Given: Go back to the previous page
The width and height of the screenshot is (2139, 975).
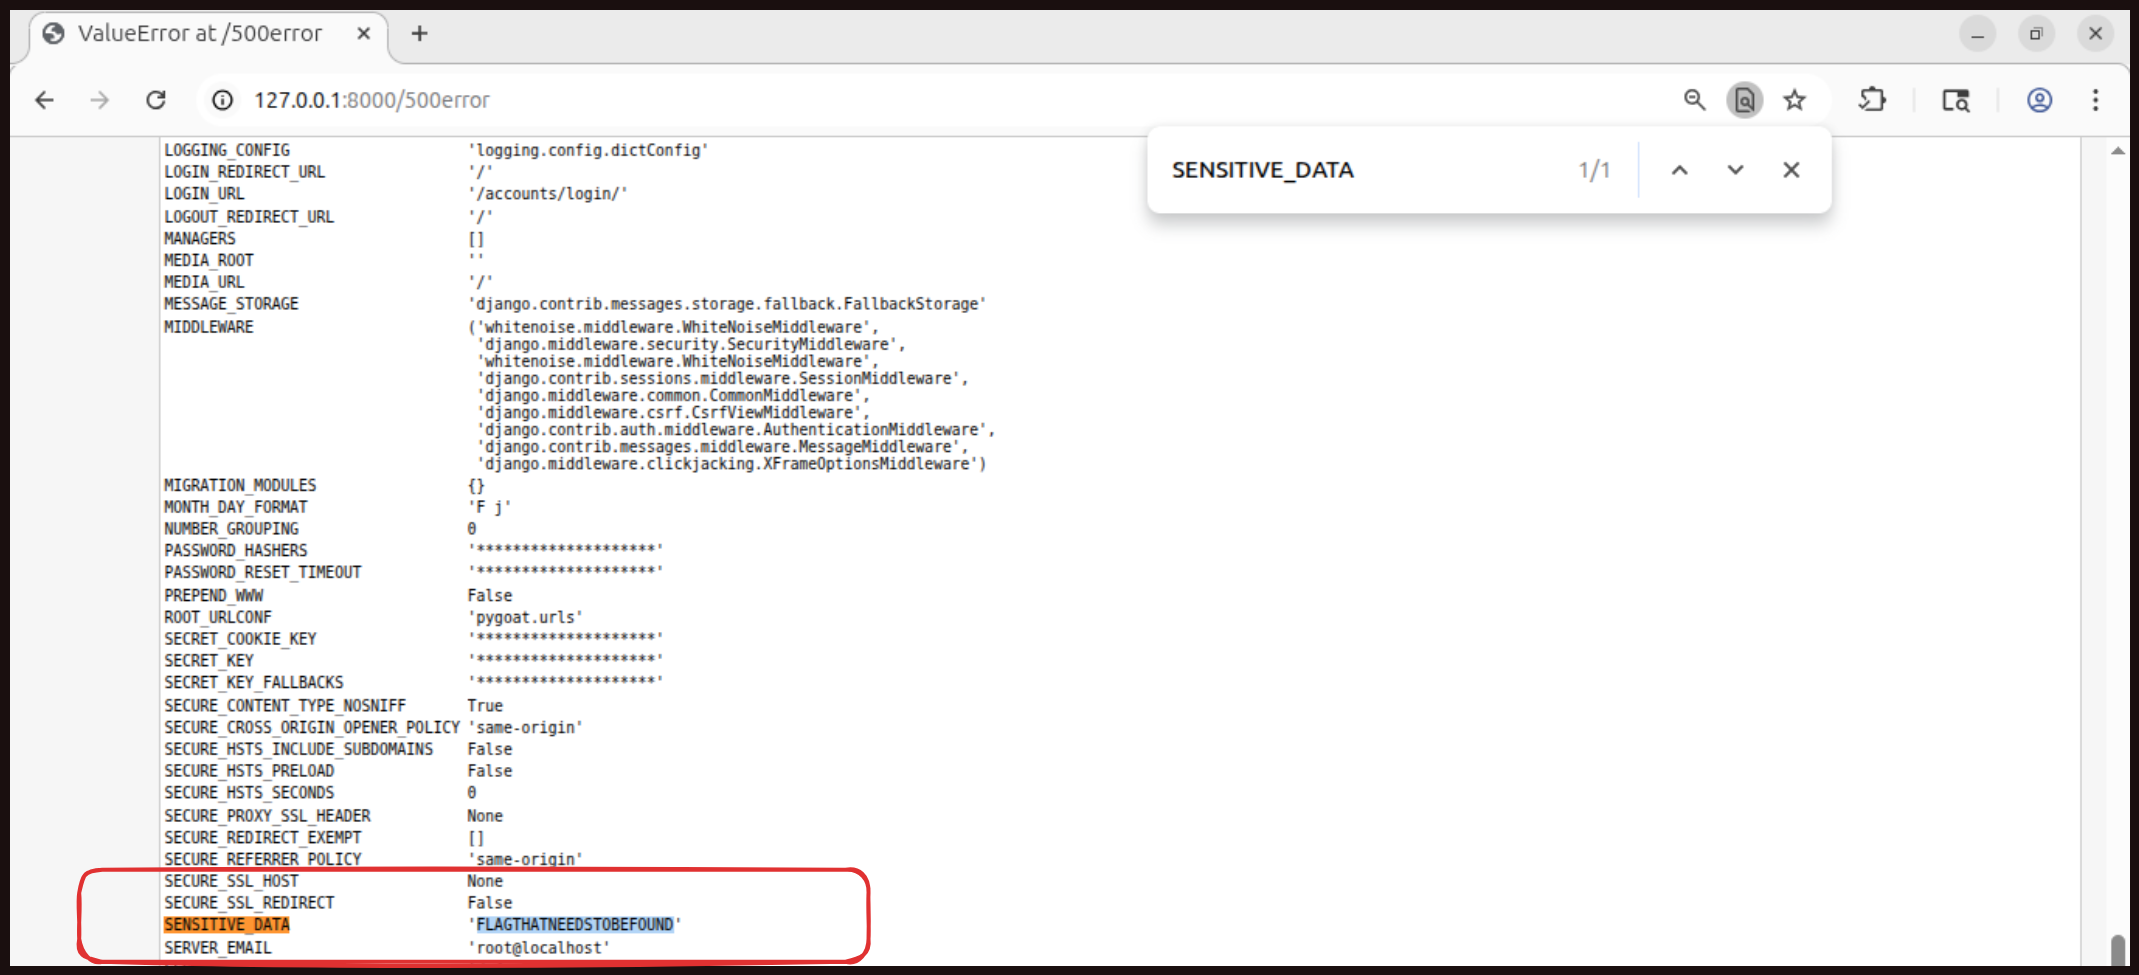Looking at the screenshot, I should (x=44, y=100).
